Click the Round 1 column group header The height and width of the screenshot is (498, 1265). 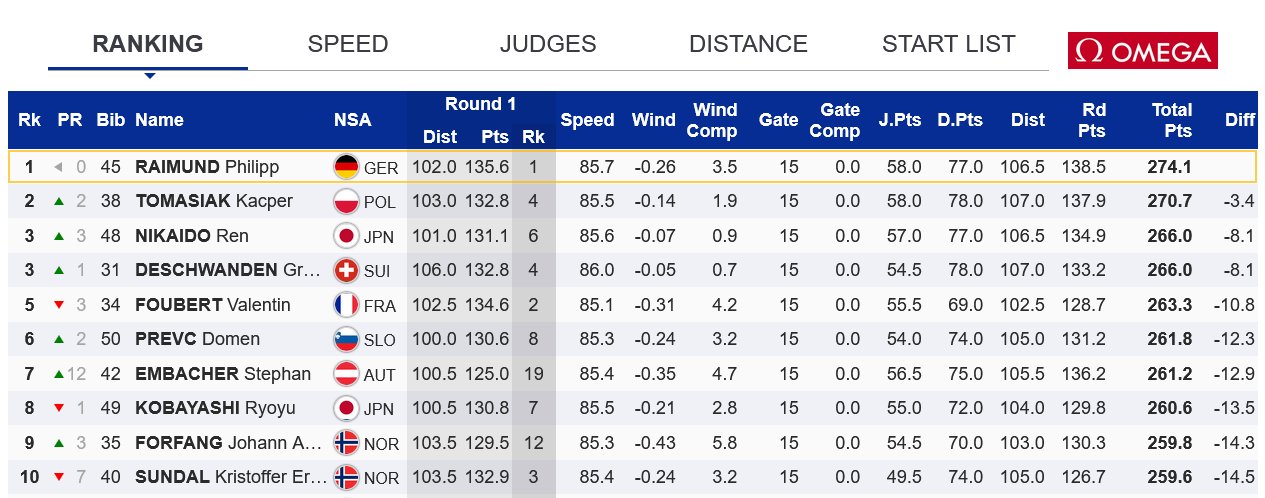click(480, 104)
